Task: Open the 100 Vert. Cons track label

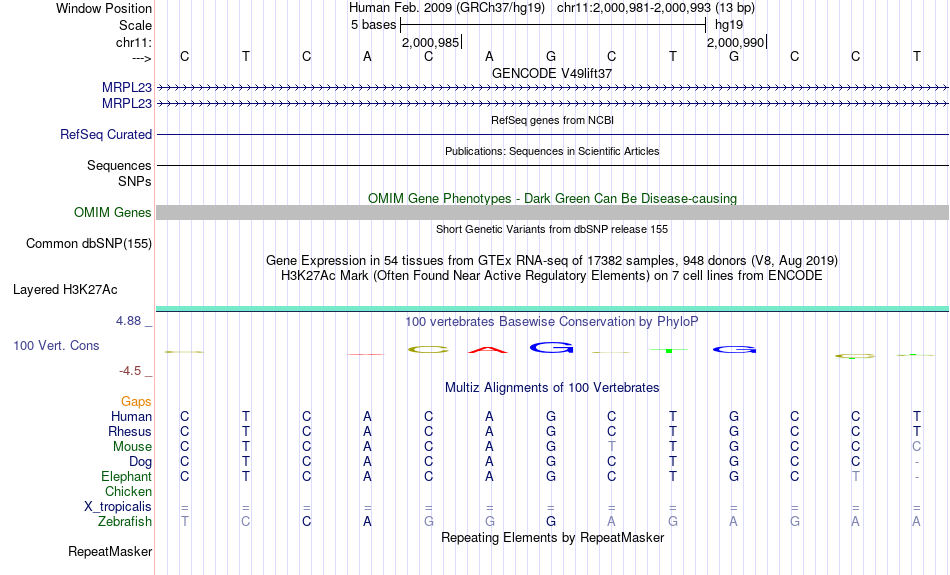Action: coord(56,345)
